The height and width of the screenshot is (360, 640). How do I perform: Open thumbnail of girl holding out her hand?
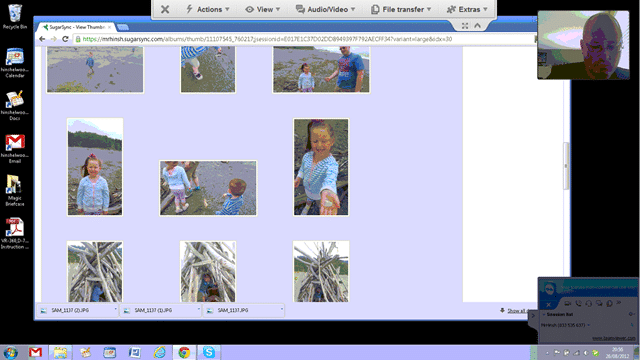pyautogui.click(x=321, y=167)
